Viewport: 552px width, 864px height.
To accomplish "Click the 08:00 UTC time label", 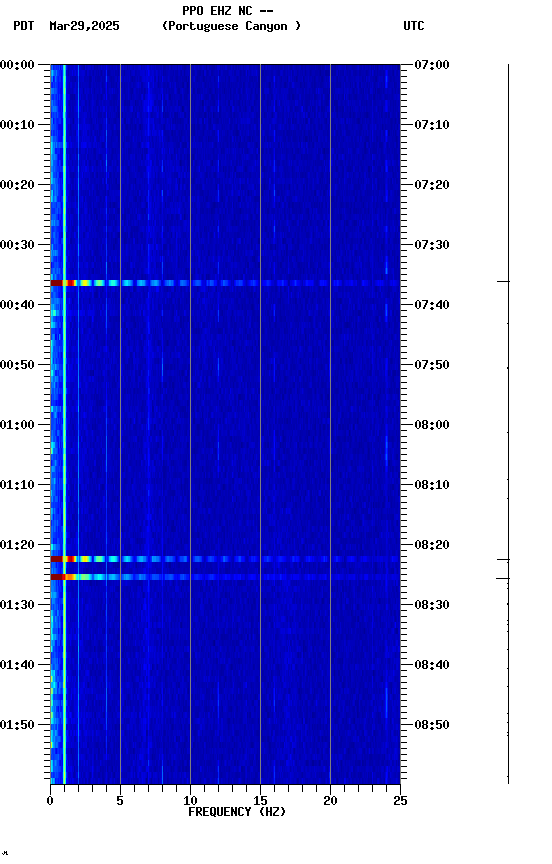I will 432,425.
